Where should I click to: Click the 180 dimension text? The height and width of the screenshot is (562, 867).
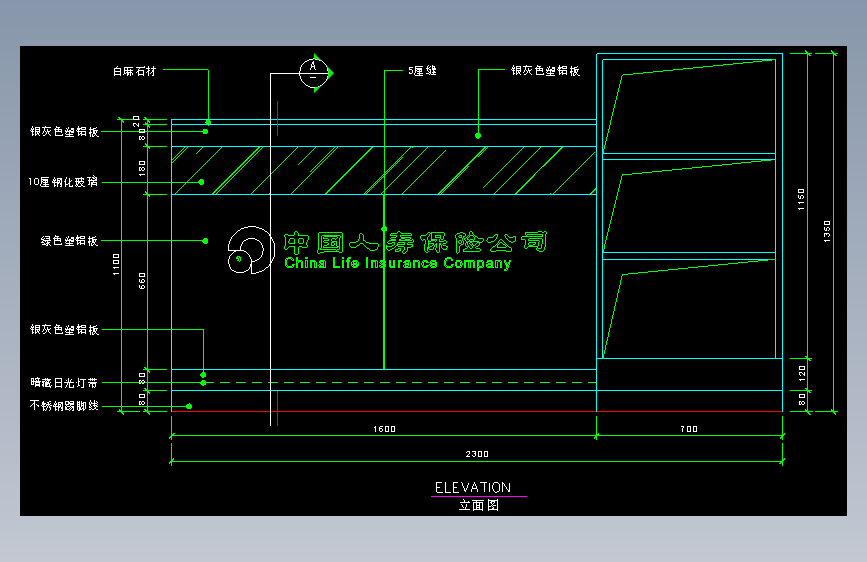[x=142, y=168]
